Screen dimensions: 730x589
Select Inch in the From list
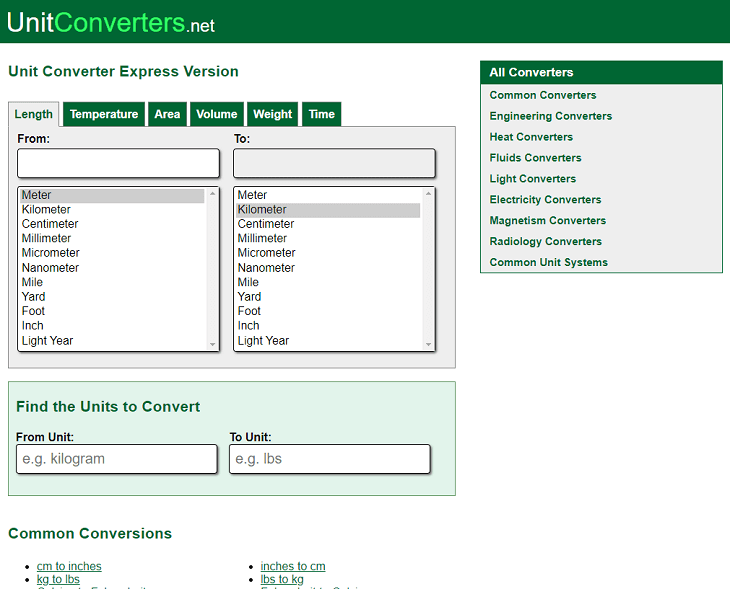pyautogui.click(x=112, y=325)
